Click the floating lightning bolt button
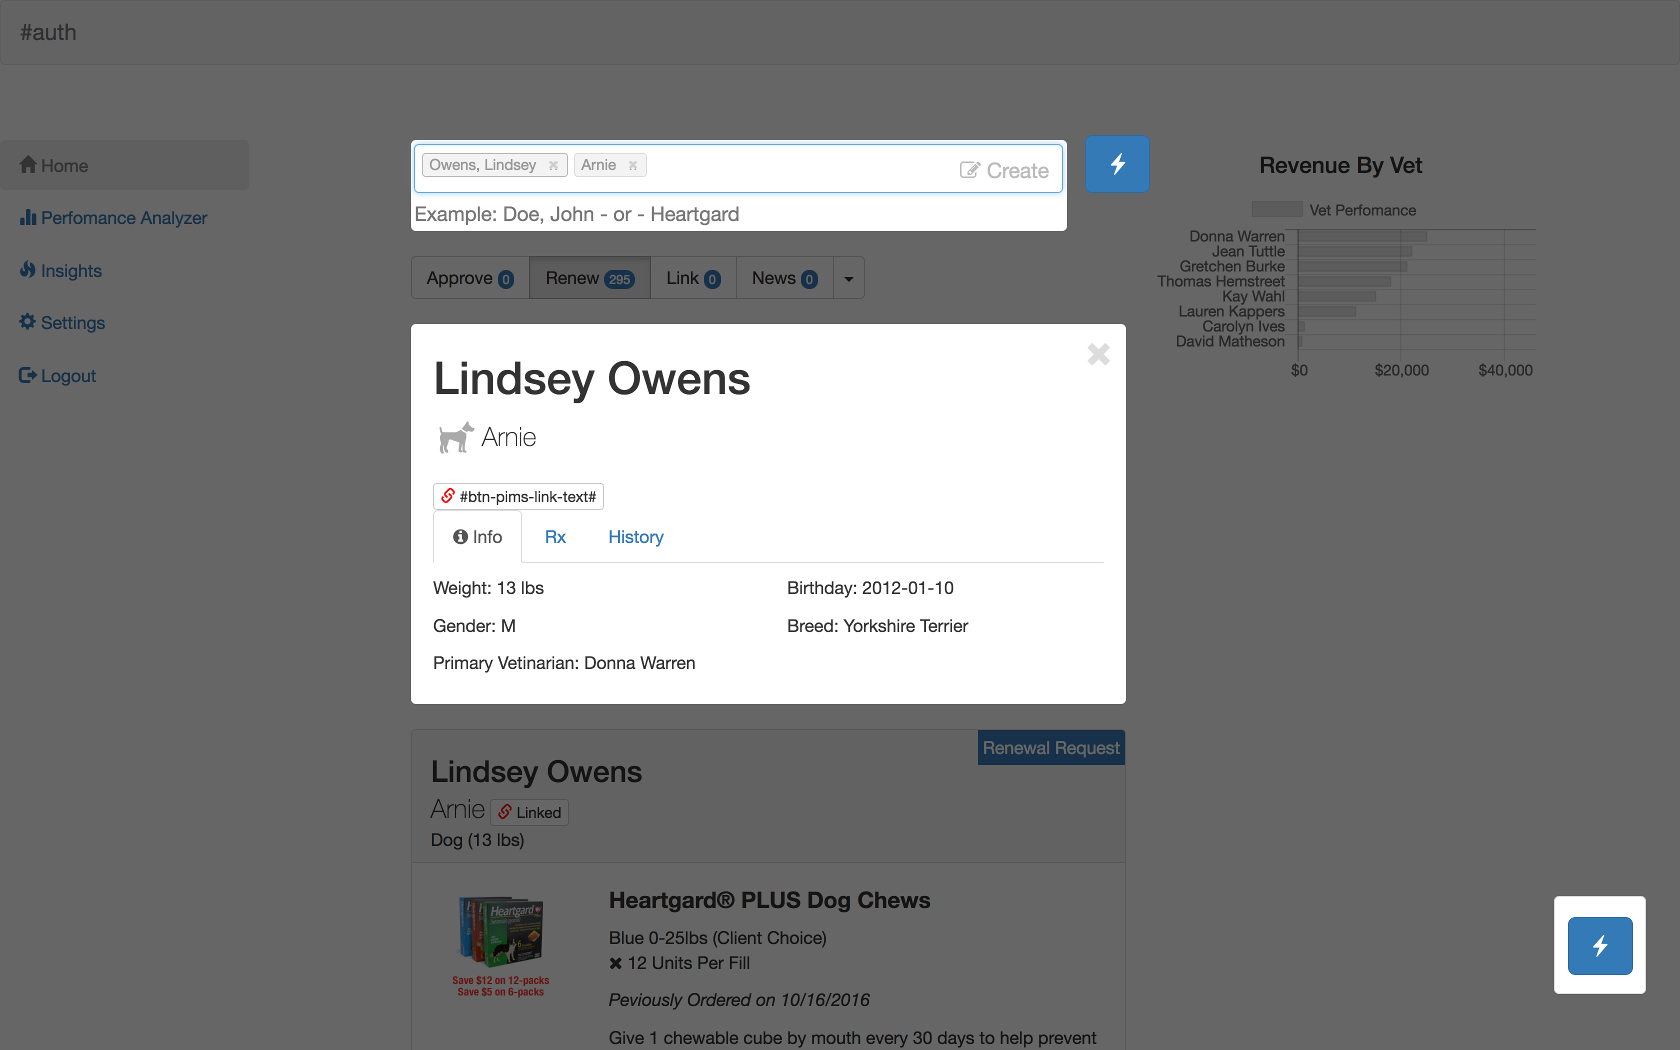The image size is (1680, 1050). (1599, 945)
